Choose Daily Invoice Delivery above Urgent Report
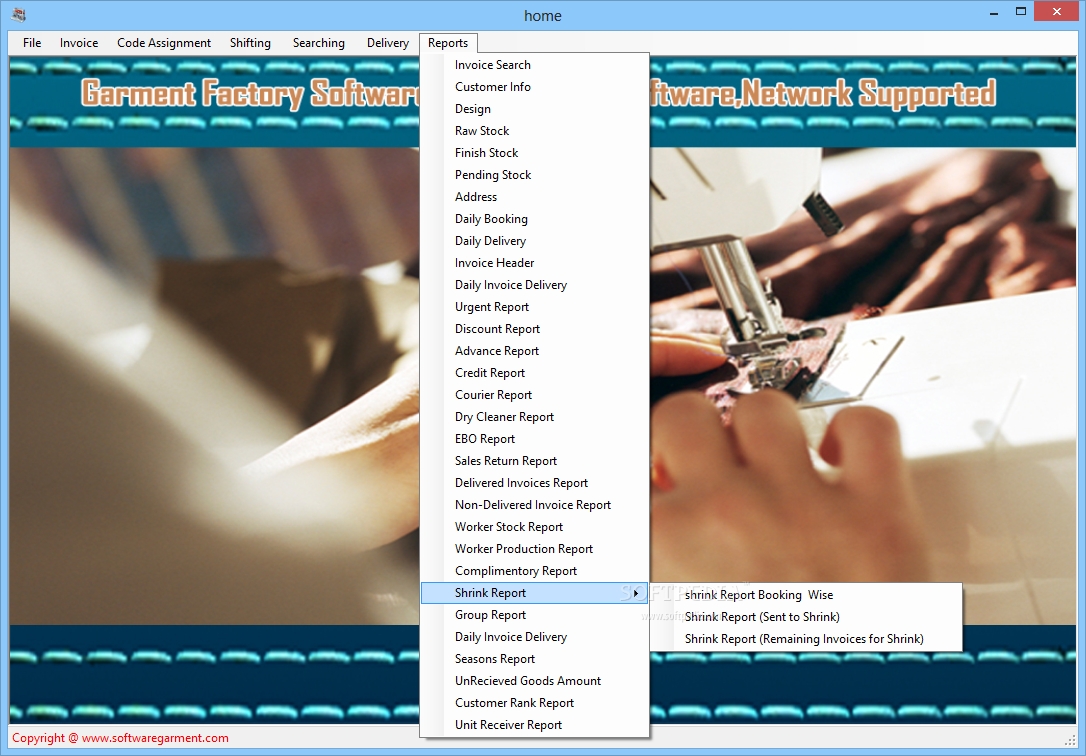 point(535,285)
